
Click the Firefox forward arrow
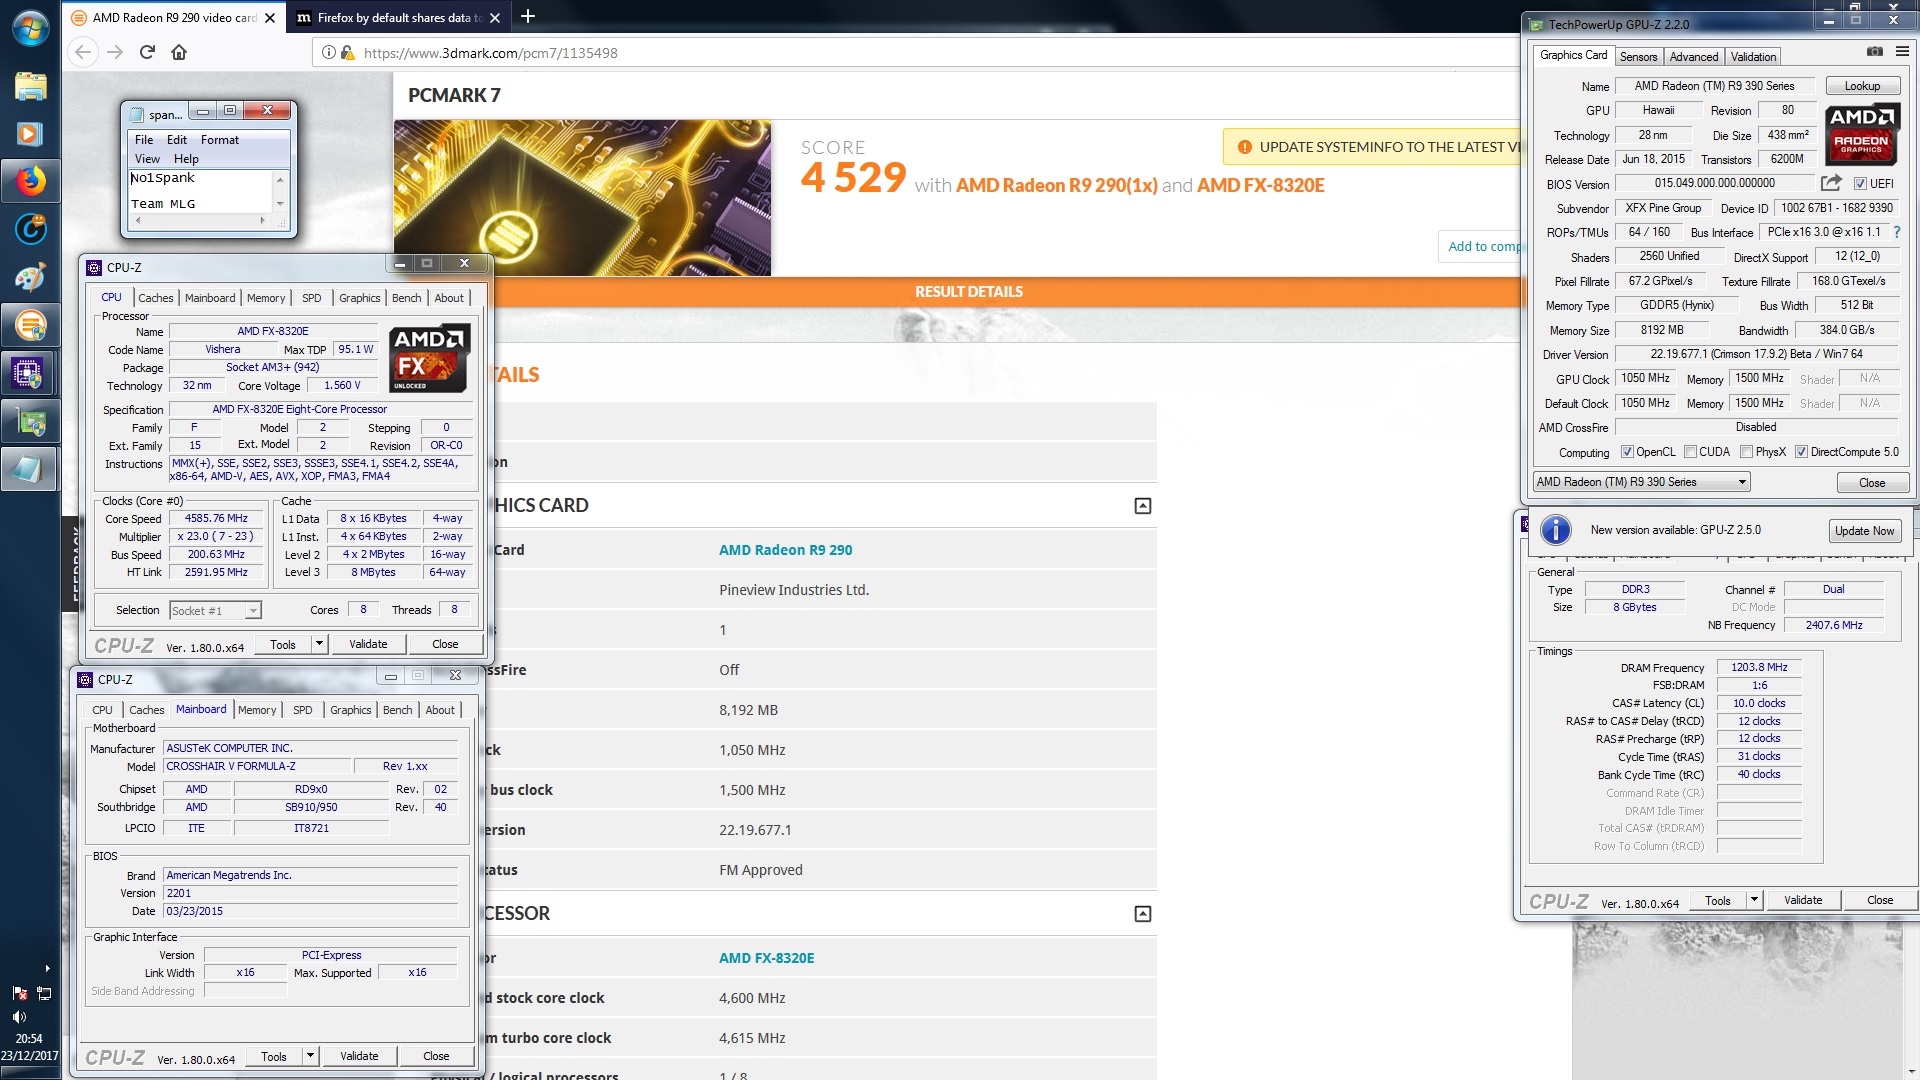point(115,52)
